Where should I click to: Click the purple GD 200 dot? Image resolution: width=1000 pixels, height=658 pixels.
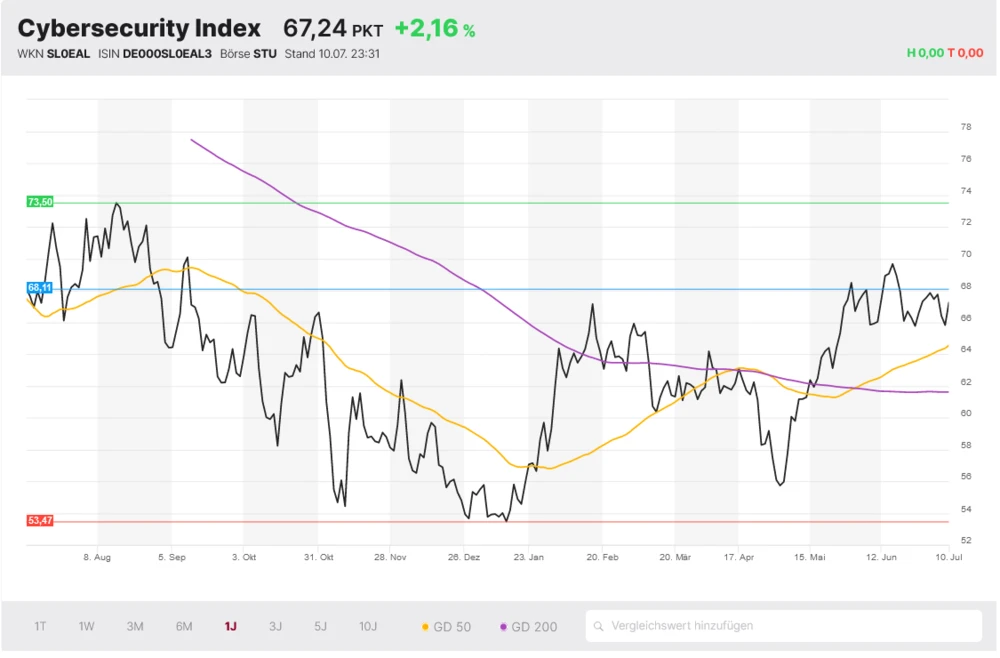(x=503, y=627)
